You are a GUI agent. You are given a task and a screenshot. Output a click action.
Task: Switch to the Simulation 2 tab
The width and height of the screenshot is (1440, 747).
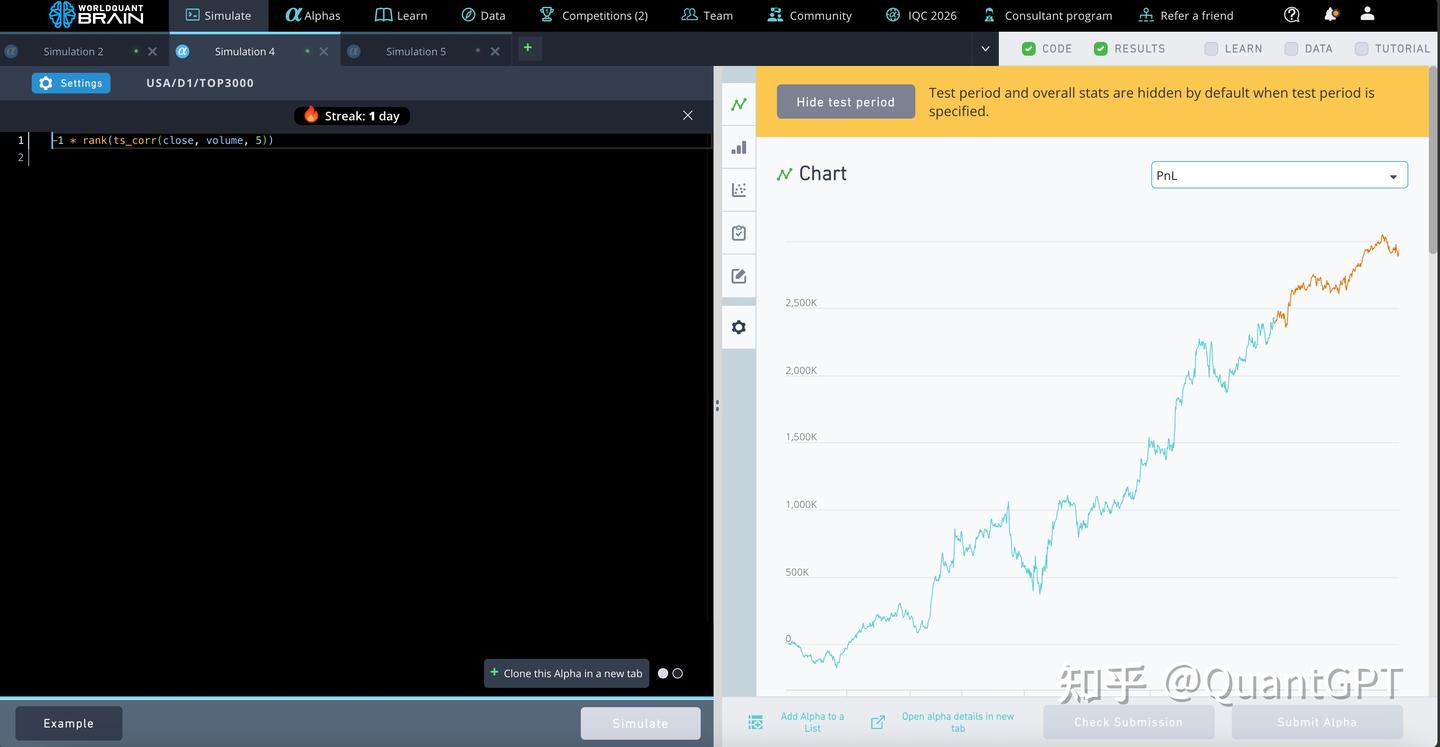pos(73,52)
